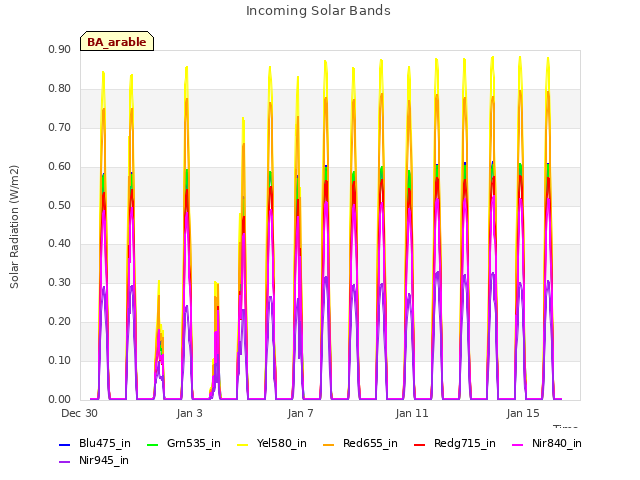Click the Jan 7 x-axis tick label
The image size is (640, 480).
tap(300, 413)
